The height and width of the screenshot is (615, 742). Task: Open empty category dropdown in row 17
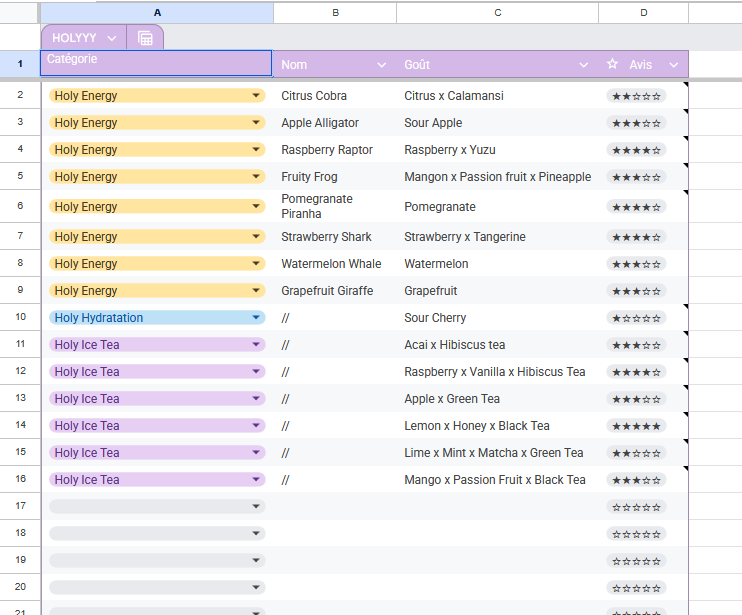pyautogui.click(x=256, y=506)
